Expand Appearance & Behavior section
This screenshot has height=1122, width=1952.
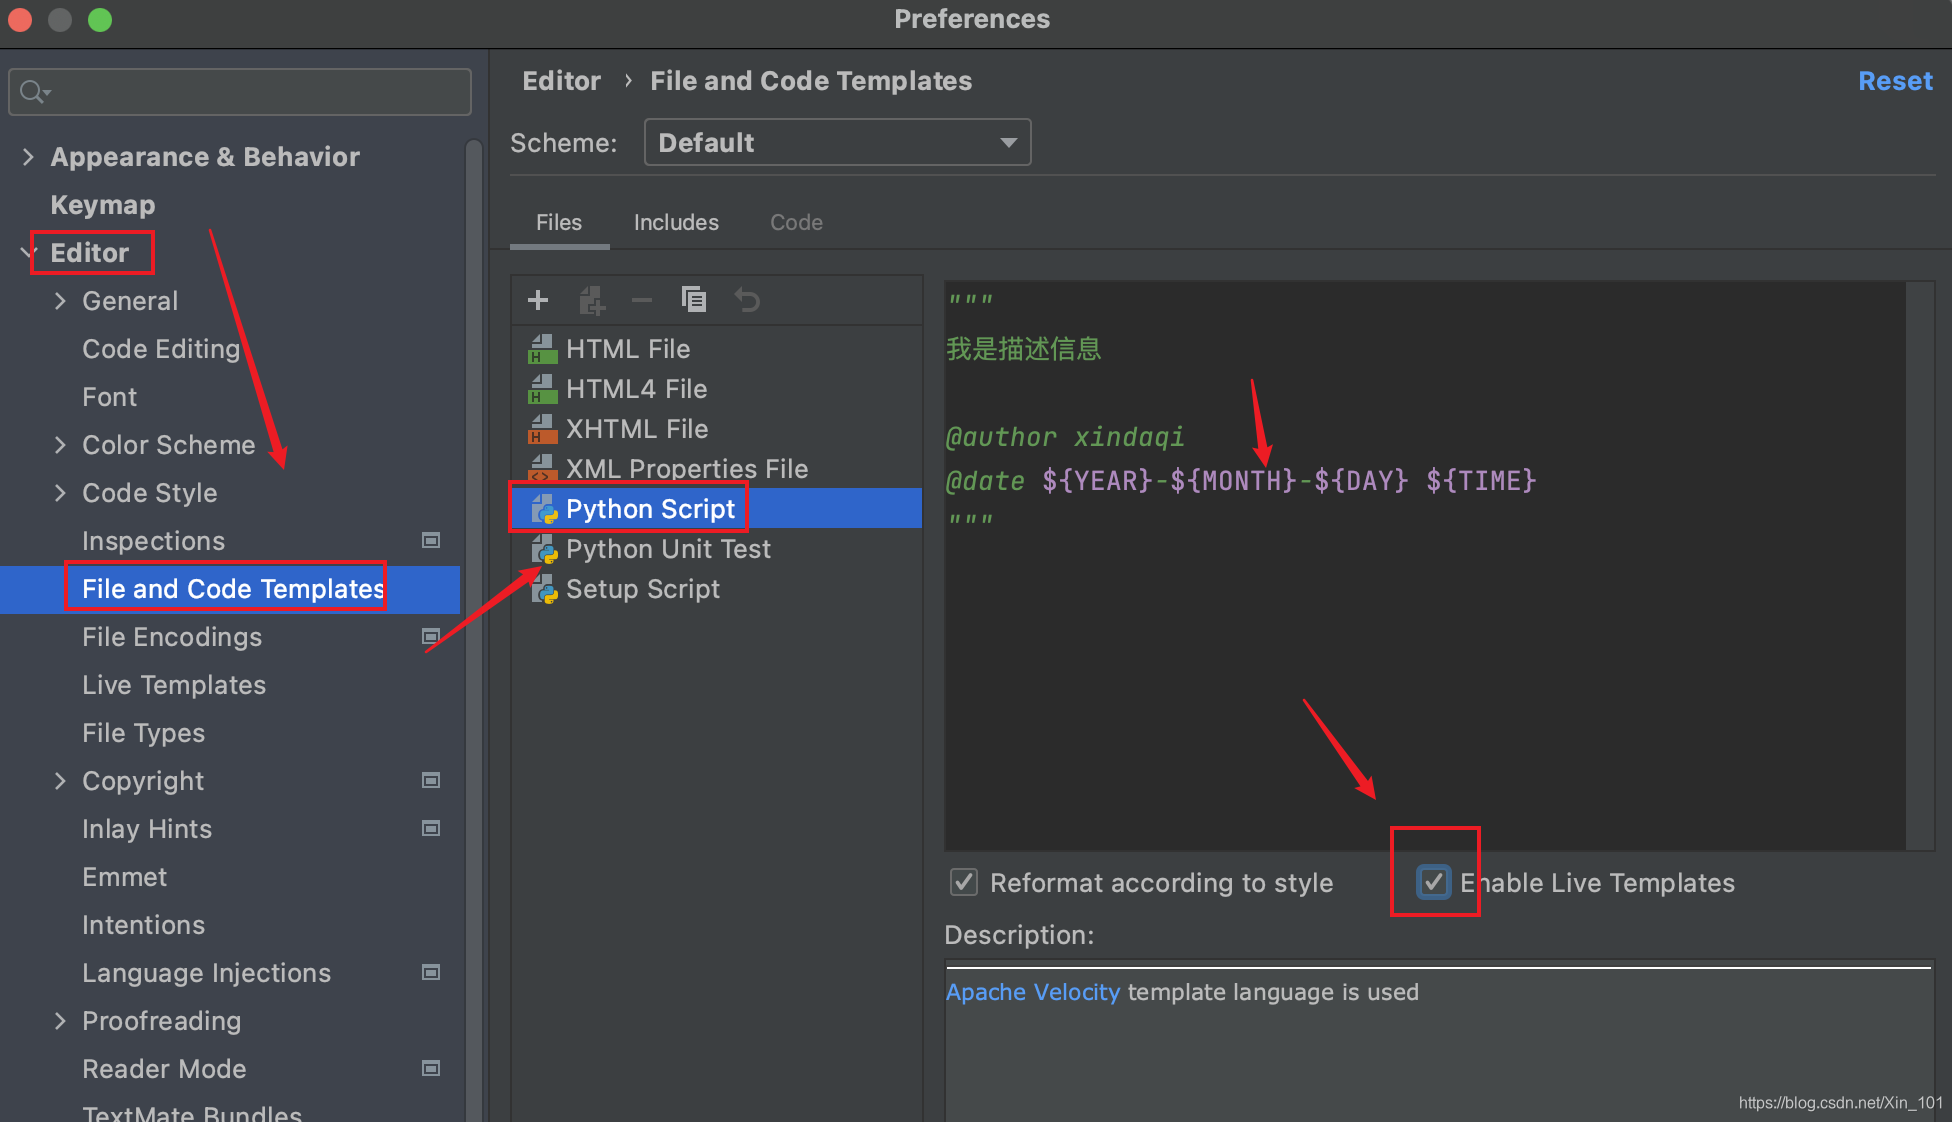click(28, 157)
